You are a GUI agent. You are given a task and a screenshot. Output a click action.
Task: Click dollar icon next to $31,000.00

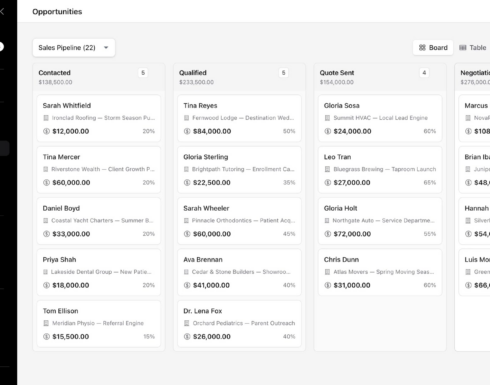(328, 285)
